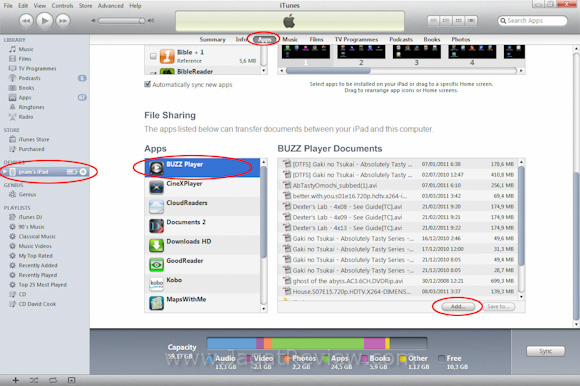Switch to list view mode
Image resolution: width=580 pixels, height=386 pixels.
coord(434,21)
